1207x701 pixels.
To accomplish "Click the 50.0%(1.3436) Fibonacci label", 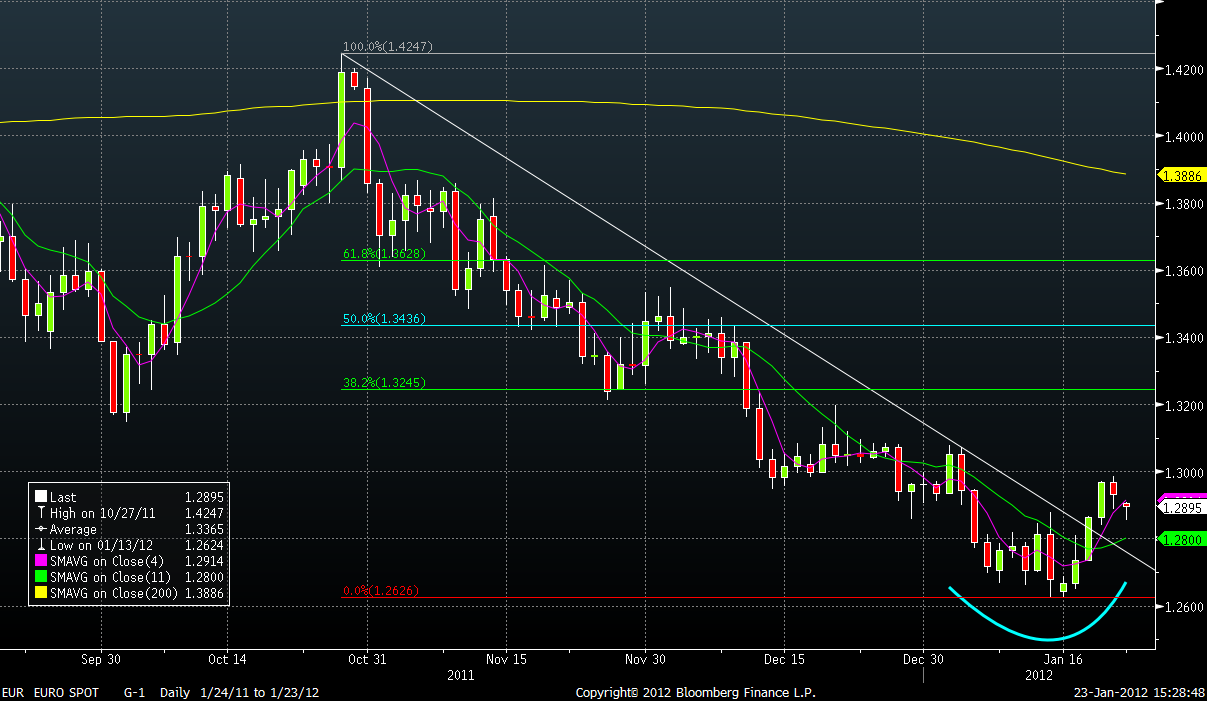I will pyautogui.click(x=385, y=319).
